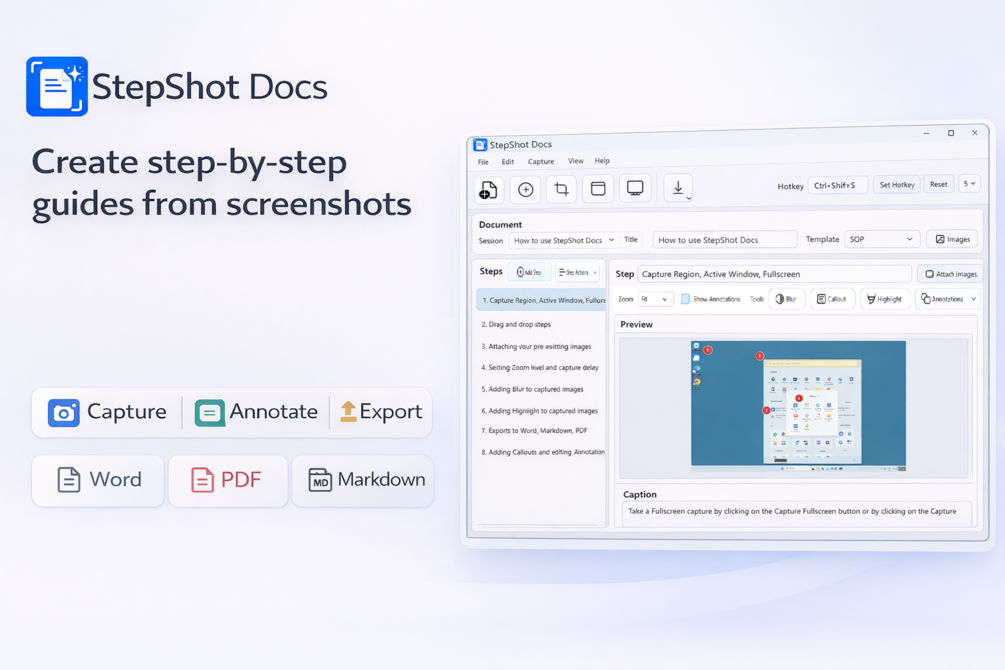Image resolution: width=1005 pixels, height=670 pixels.
Task: Click the green Annotate icon
Action: (209, 413)
